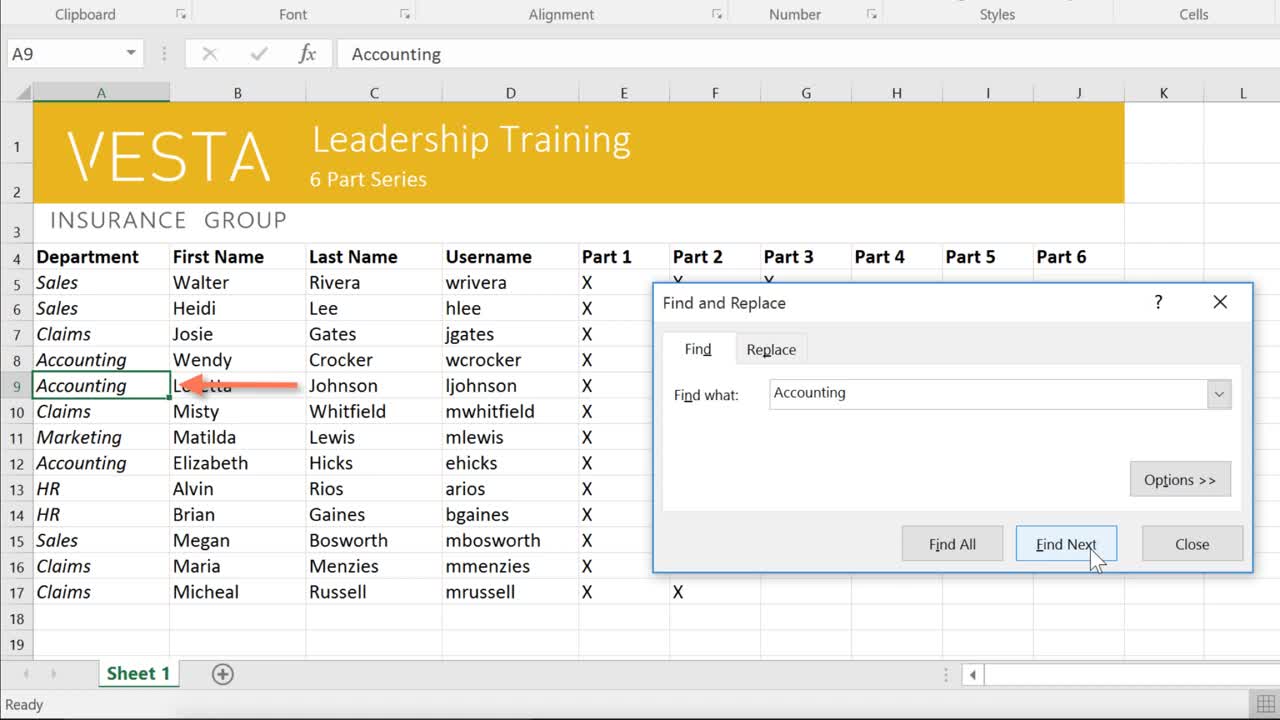Open the Font group dialog launcher

(x=405, y=14)
